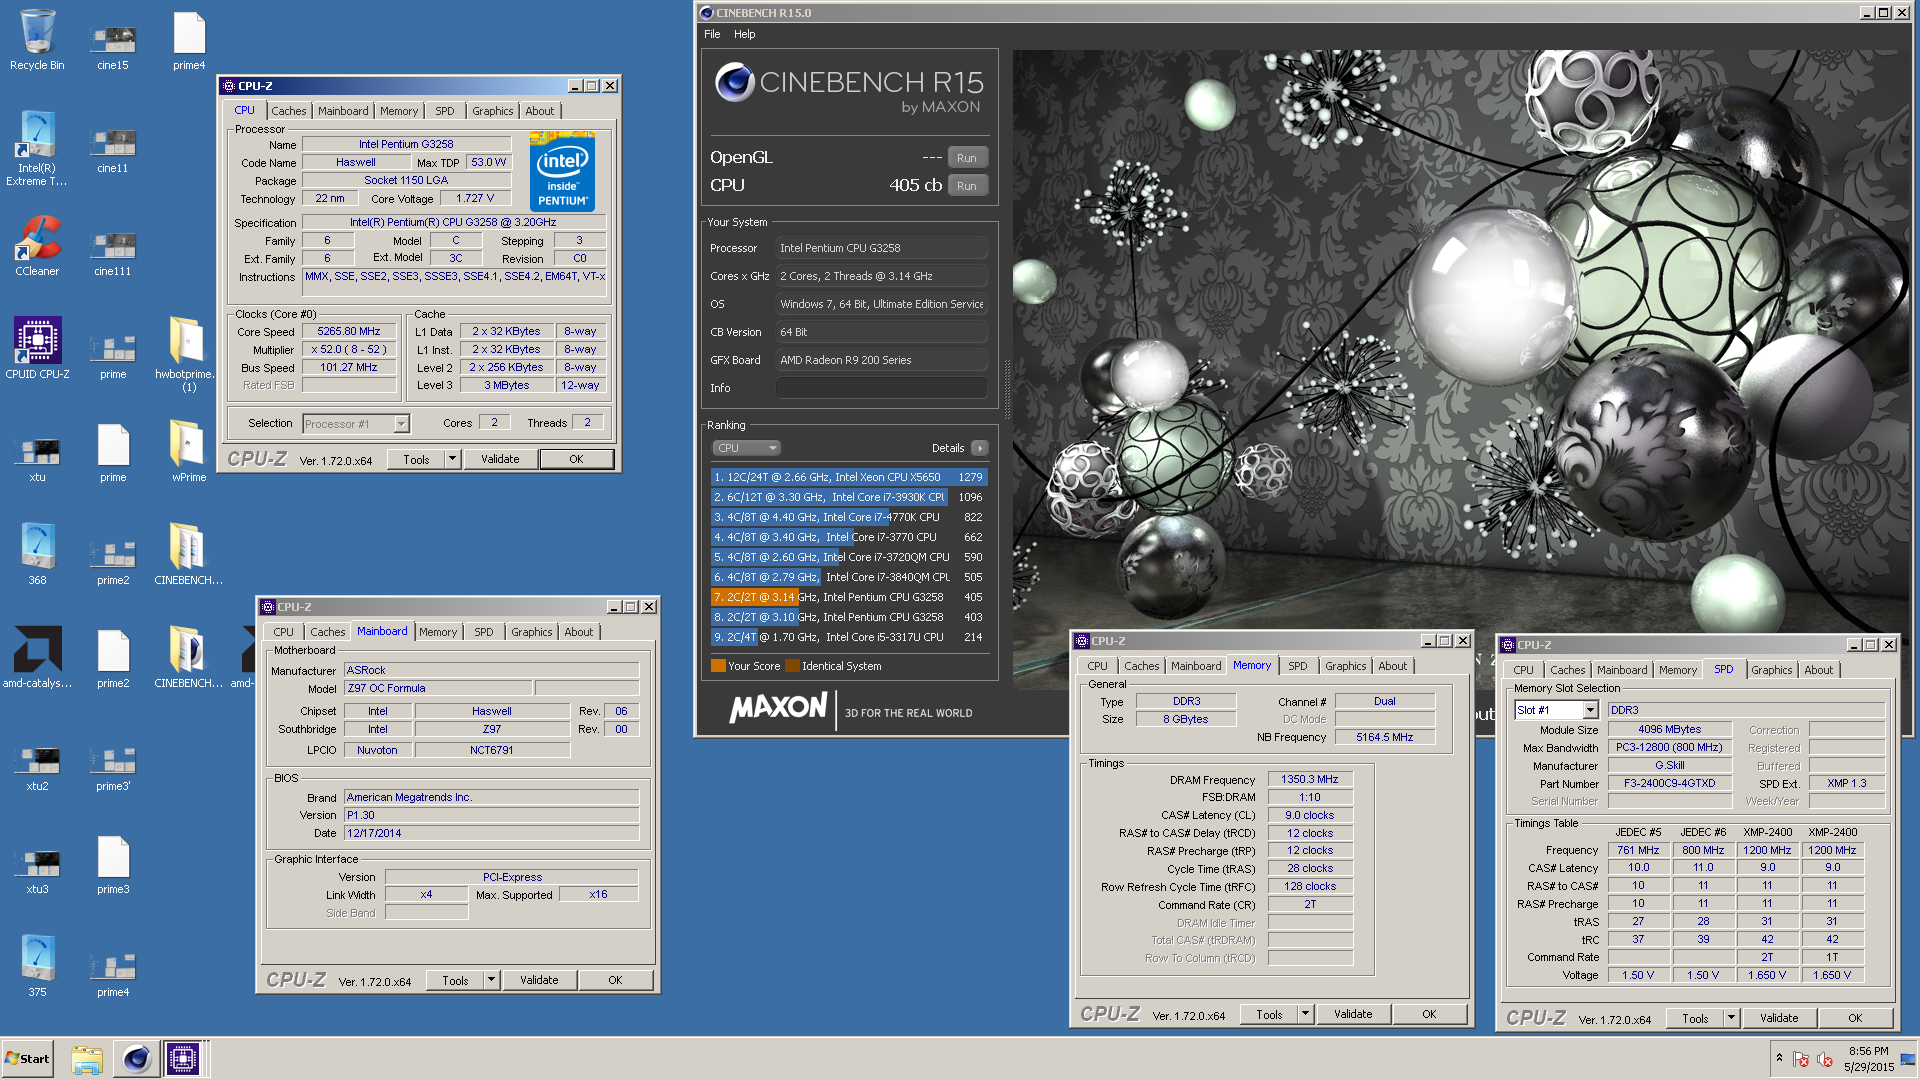Open the prime3' desktop shortcut

113,766
